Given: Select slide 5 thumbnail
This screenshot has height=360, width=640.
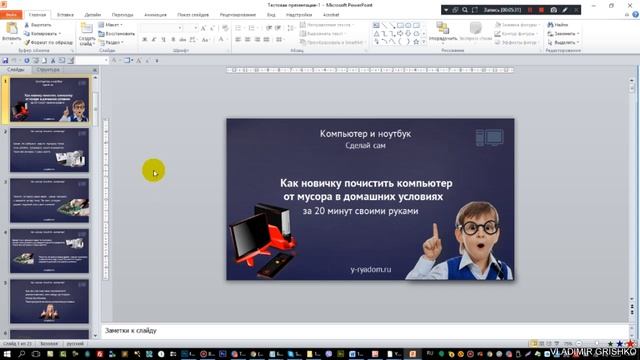Looking at the screenshot, I should (x=49, y=301).
